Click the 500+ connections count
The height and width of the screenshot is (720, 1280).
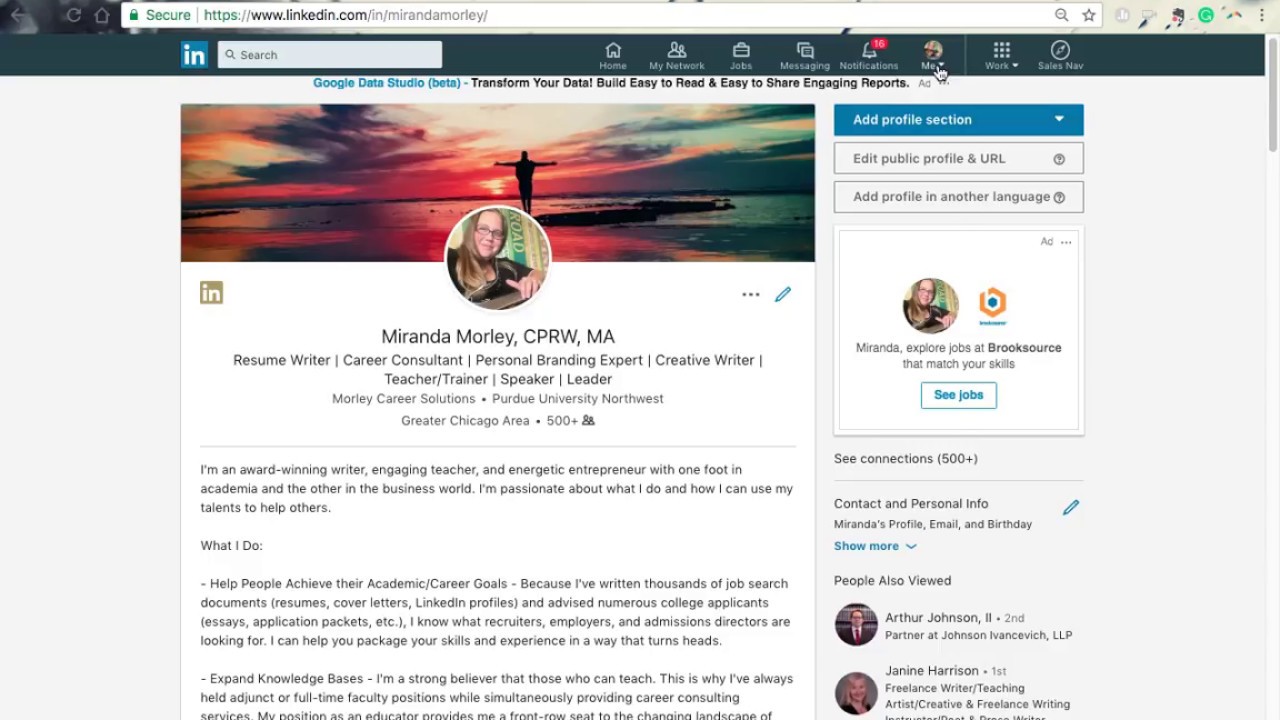click(x=570, y=421)
